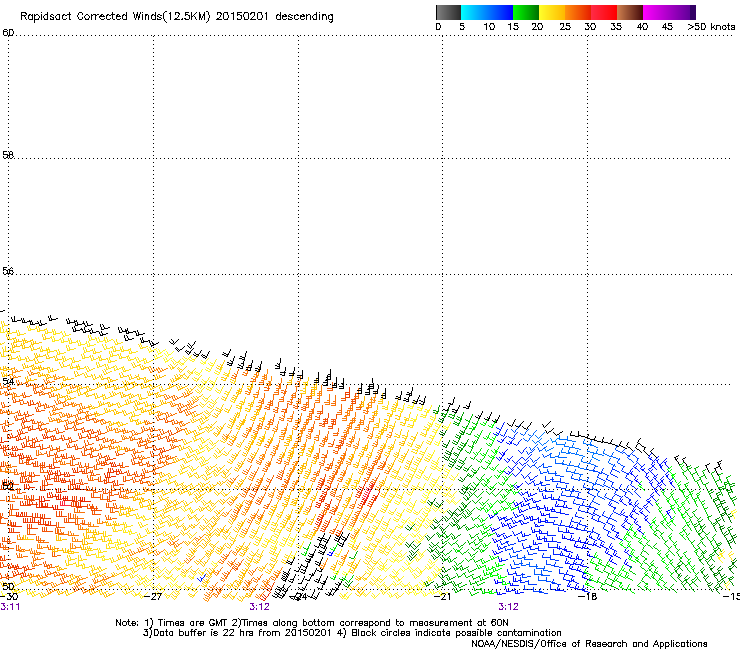The width and height of the screenshot is (740, 650).
Task: Click the latitude label '54'
Action: tap(8, 381)
